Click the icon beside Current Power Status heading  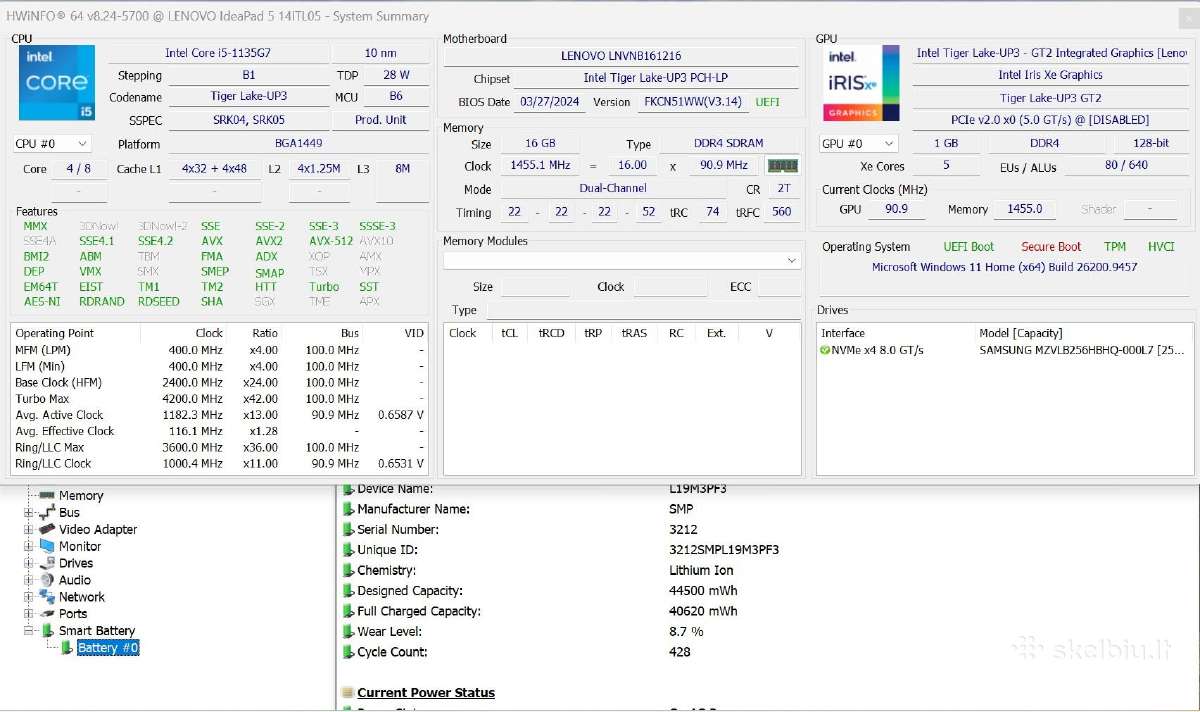pos(347,693)
